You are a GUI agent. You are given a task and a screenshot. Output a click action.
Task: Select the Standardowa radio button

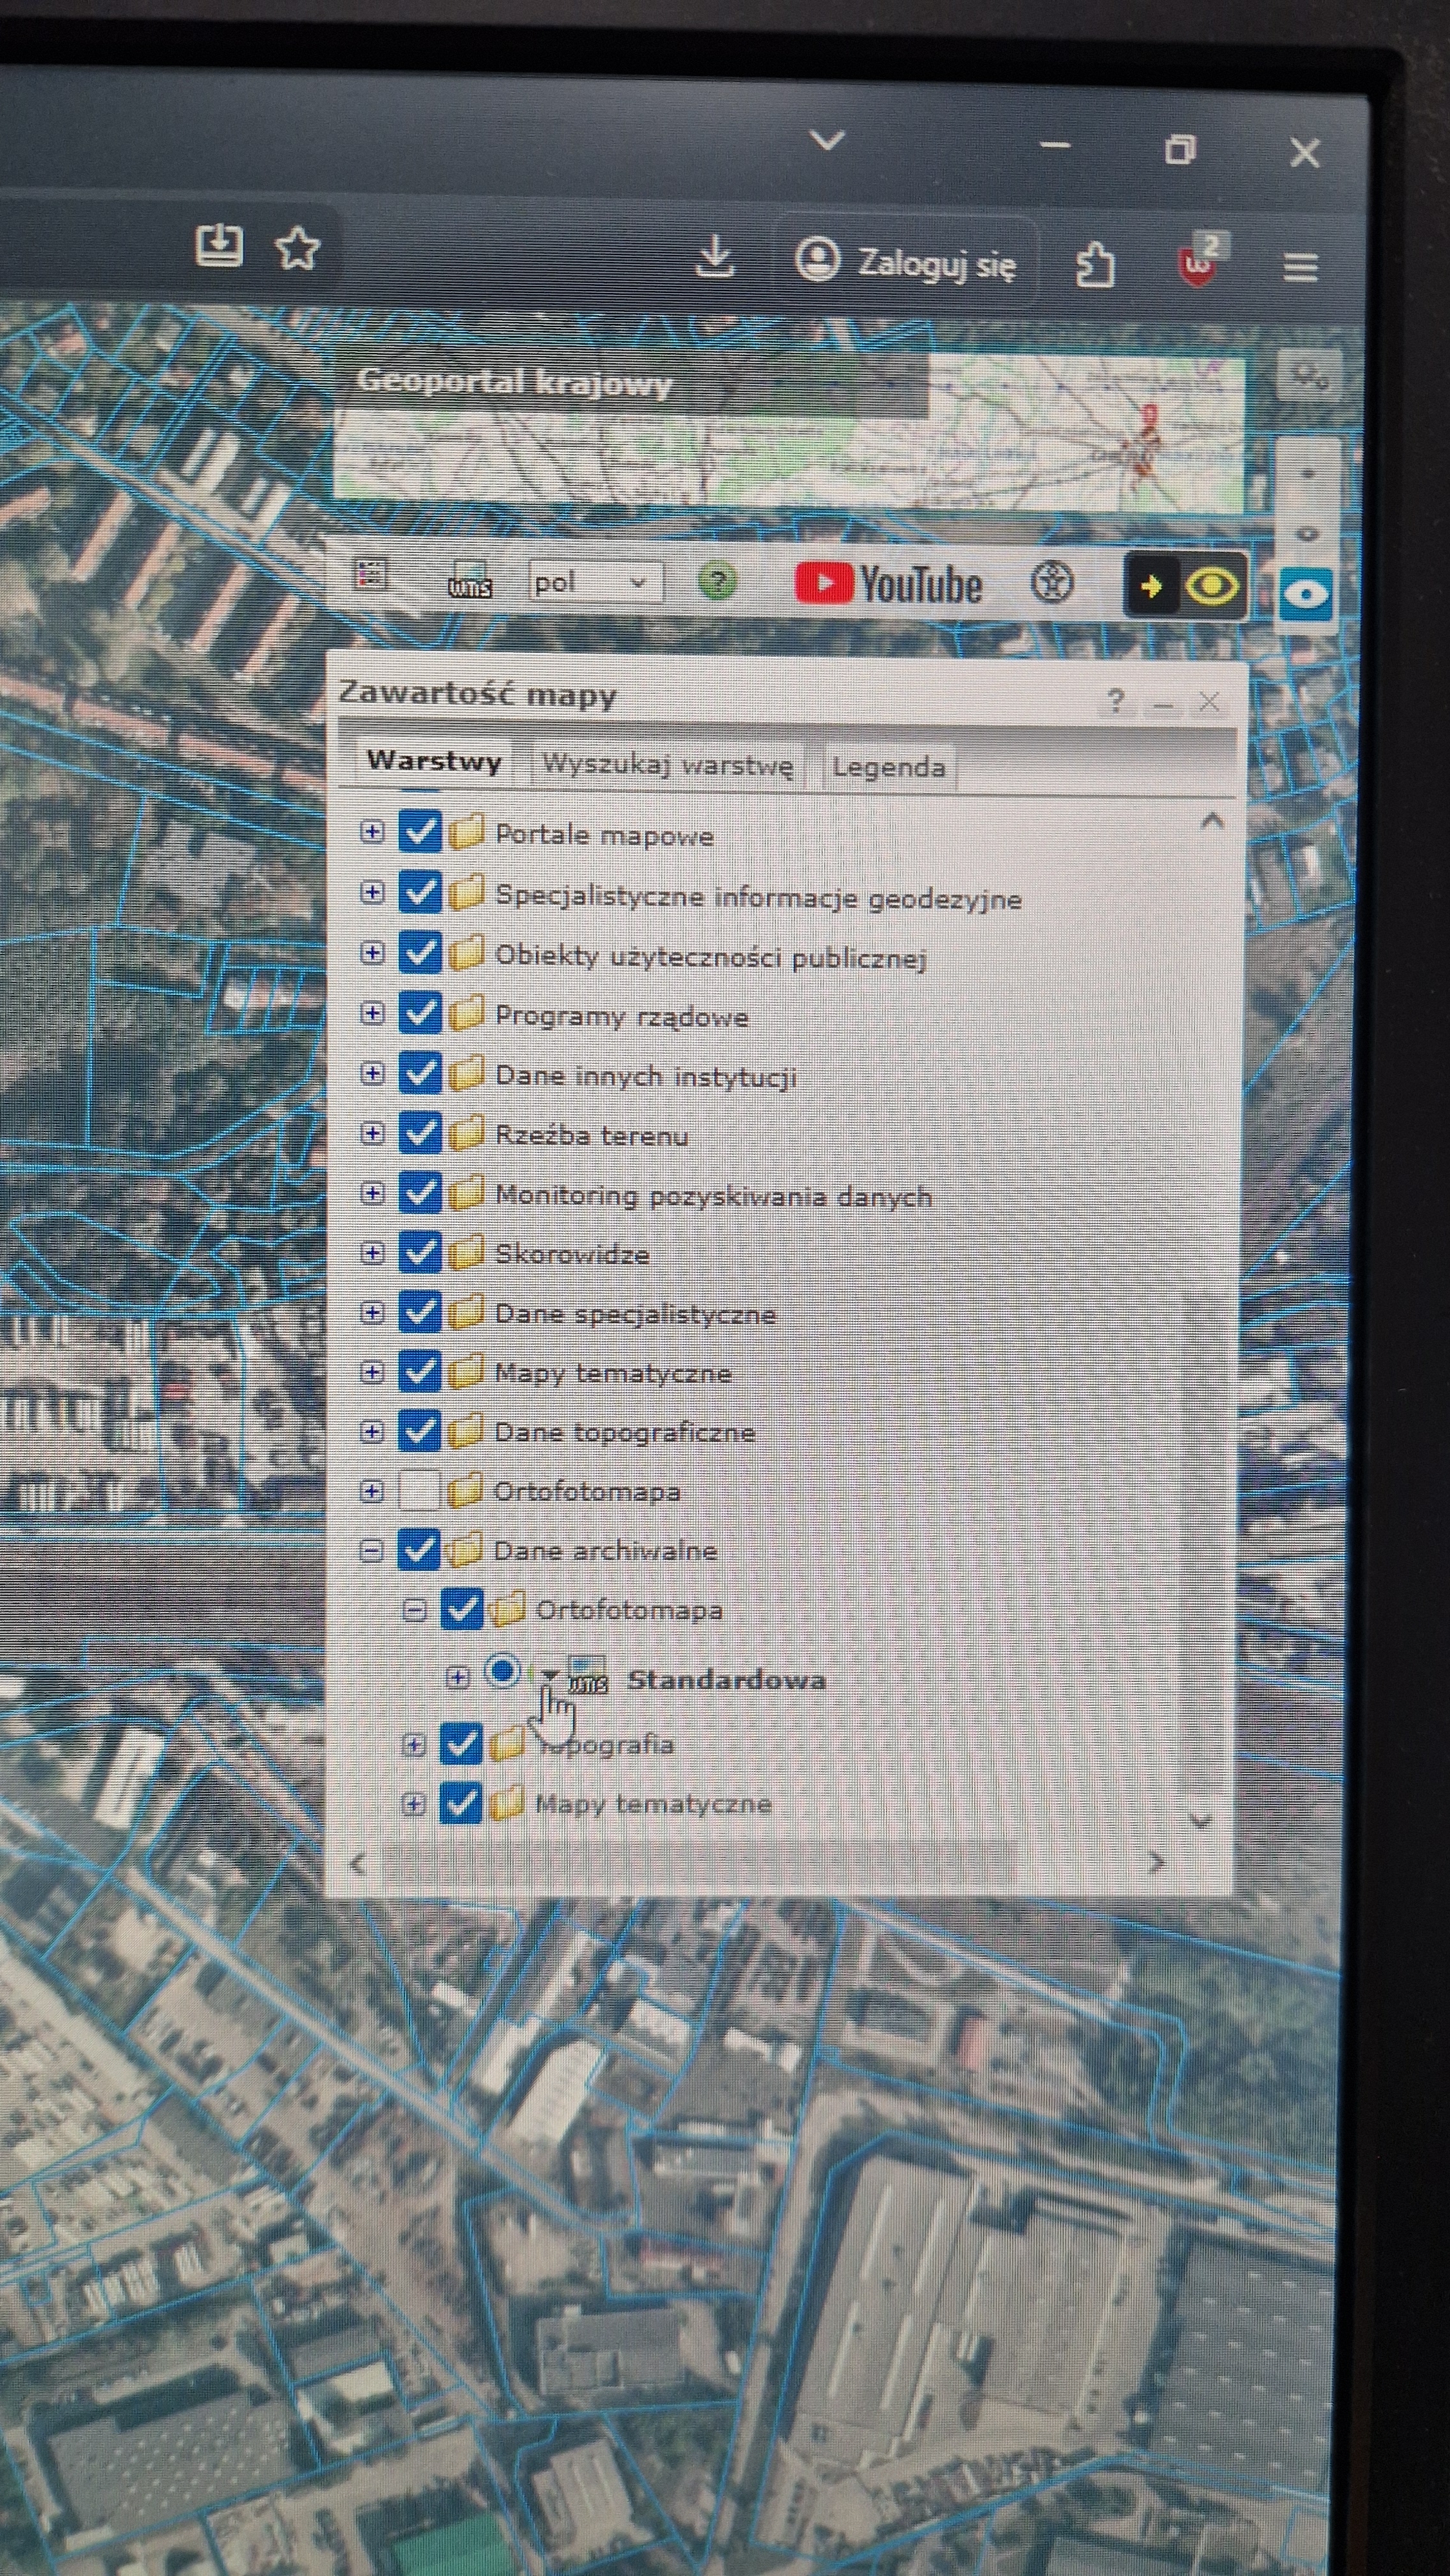[x=502, y=1671]
